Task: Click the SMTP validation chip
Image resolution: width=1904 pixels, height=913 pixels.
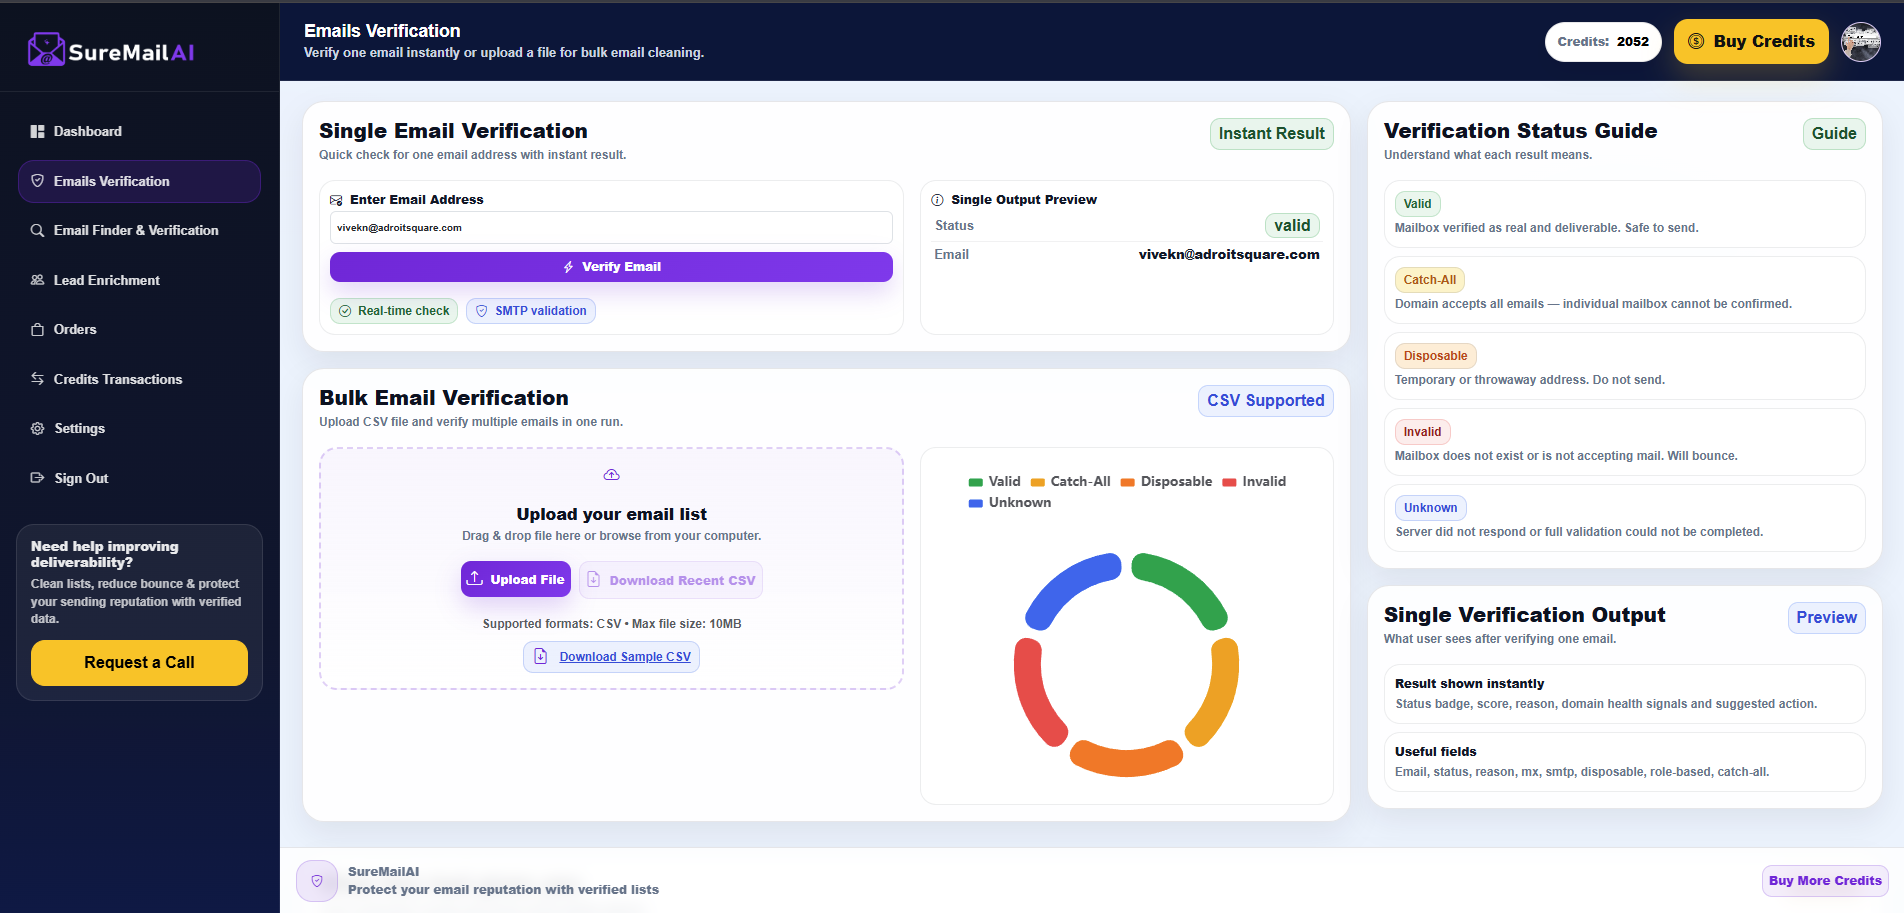Action: coord(531,311)
